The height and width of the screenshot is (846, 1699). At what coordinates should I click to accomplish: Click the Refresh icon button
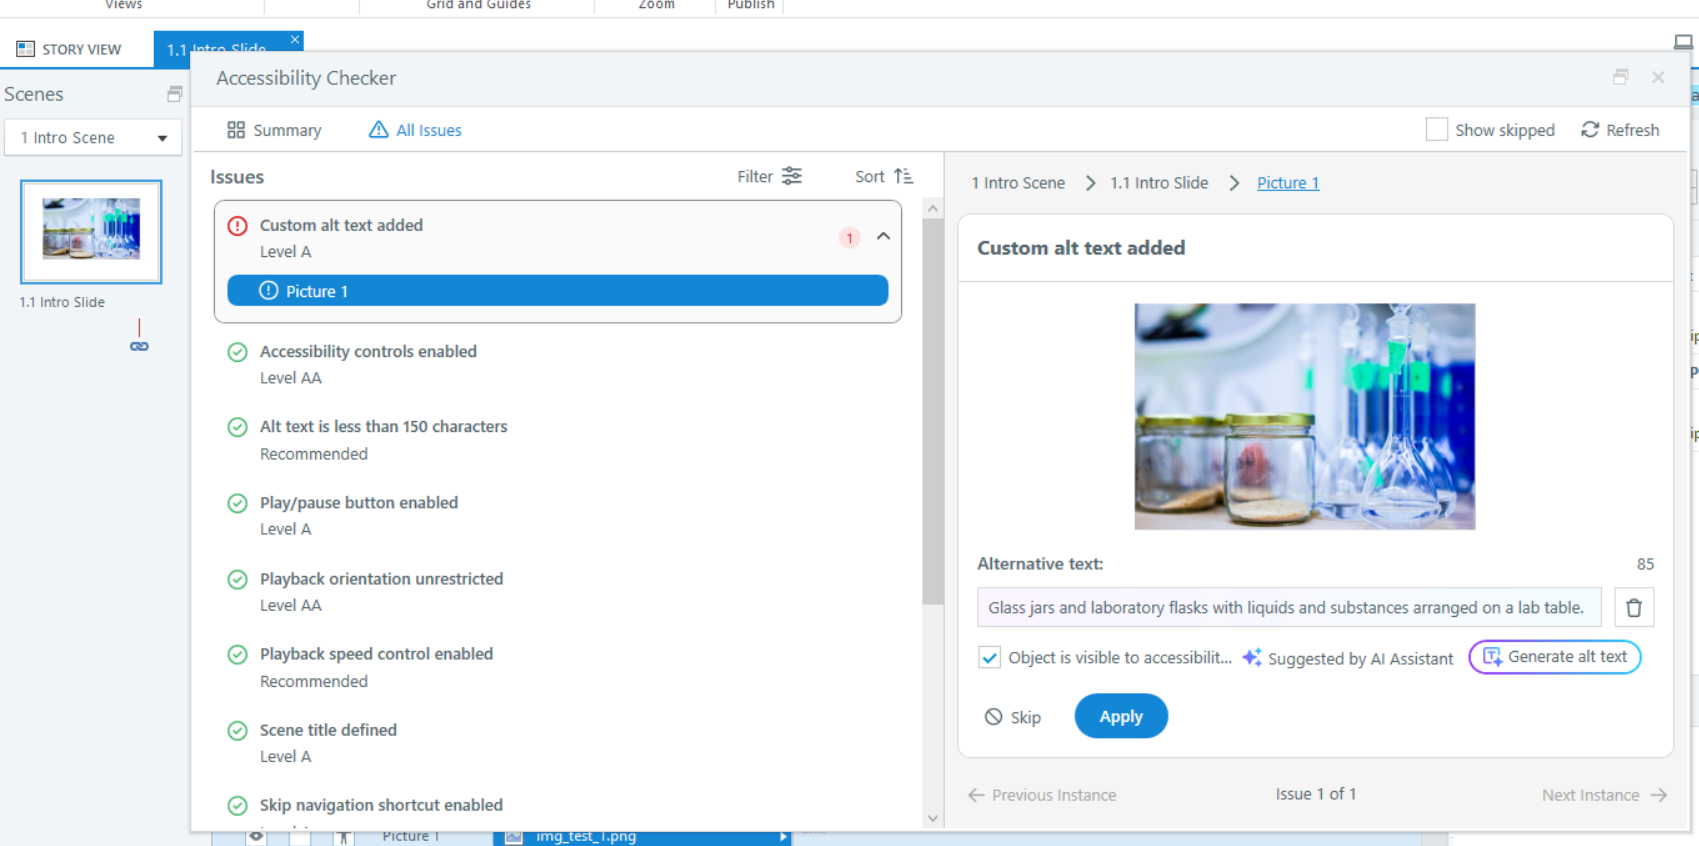(x=1590, y=130)
